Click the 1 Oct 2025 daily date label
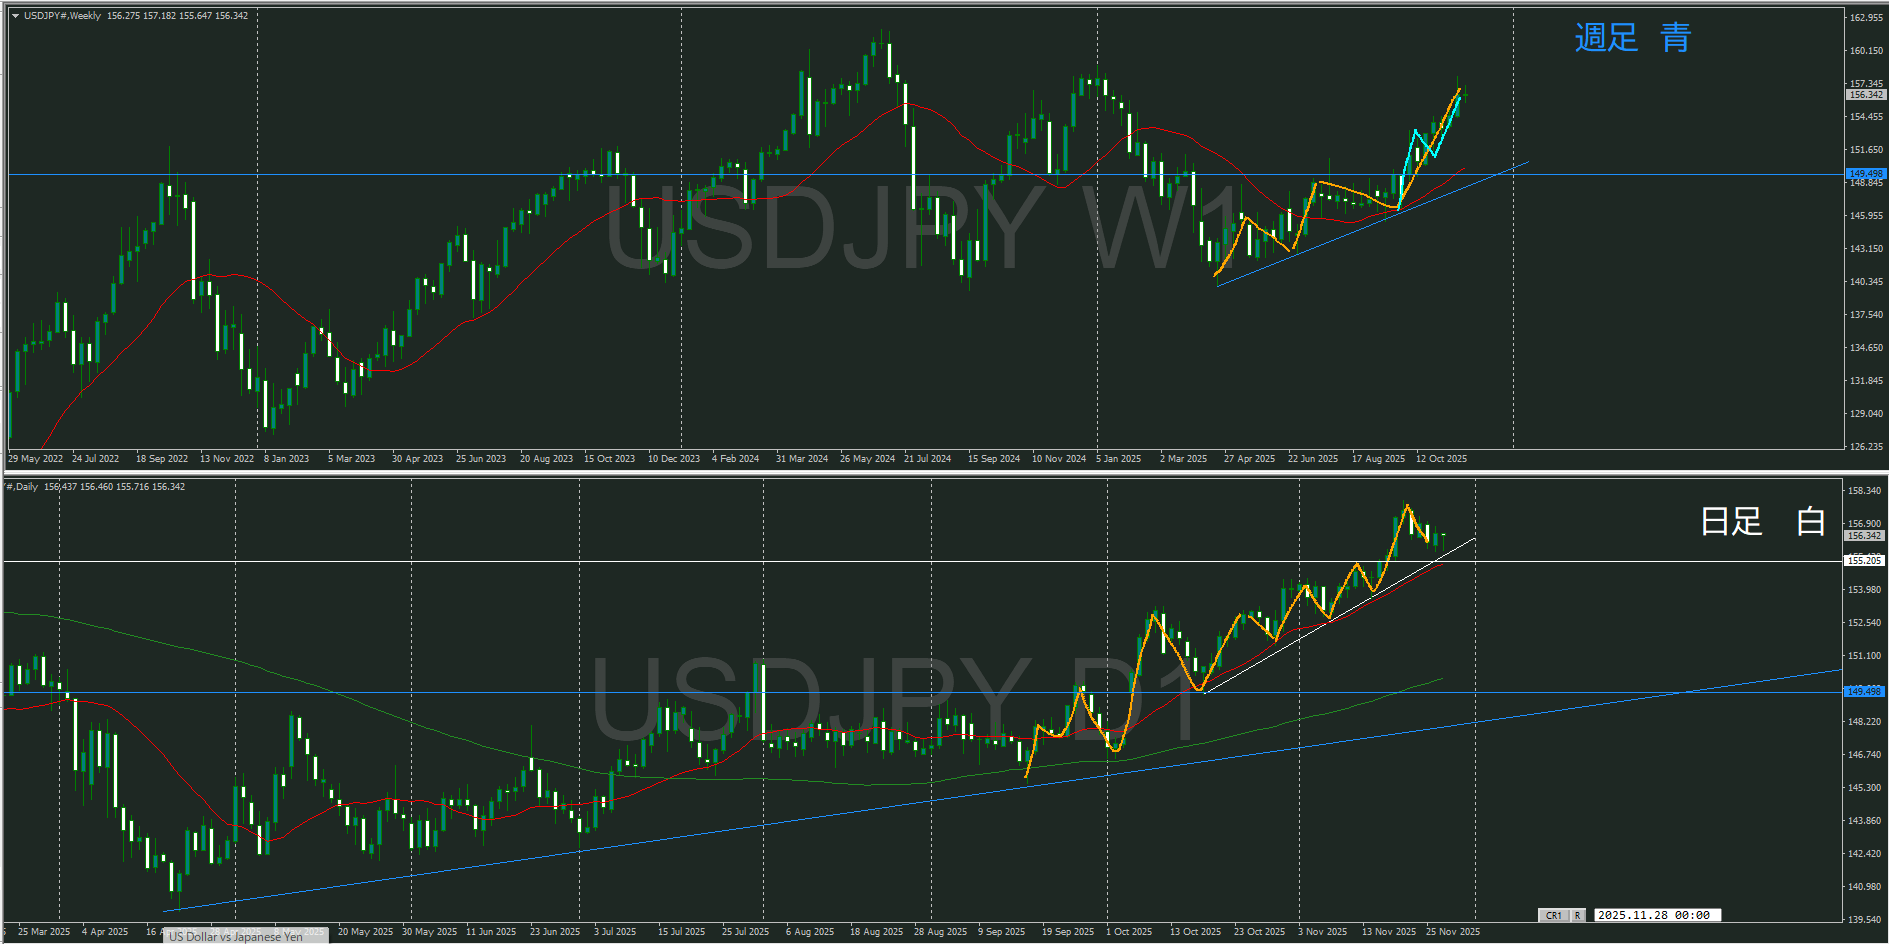The image size is (1889, 944). point(1128,932)
